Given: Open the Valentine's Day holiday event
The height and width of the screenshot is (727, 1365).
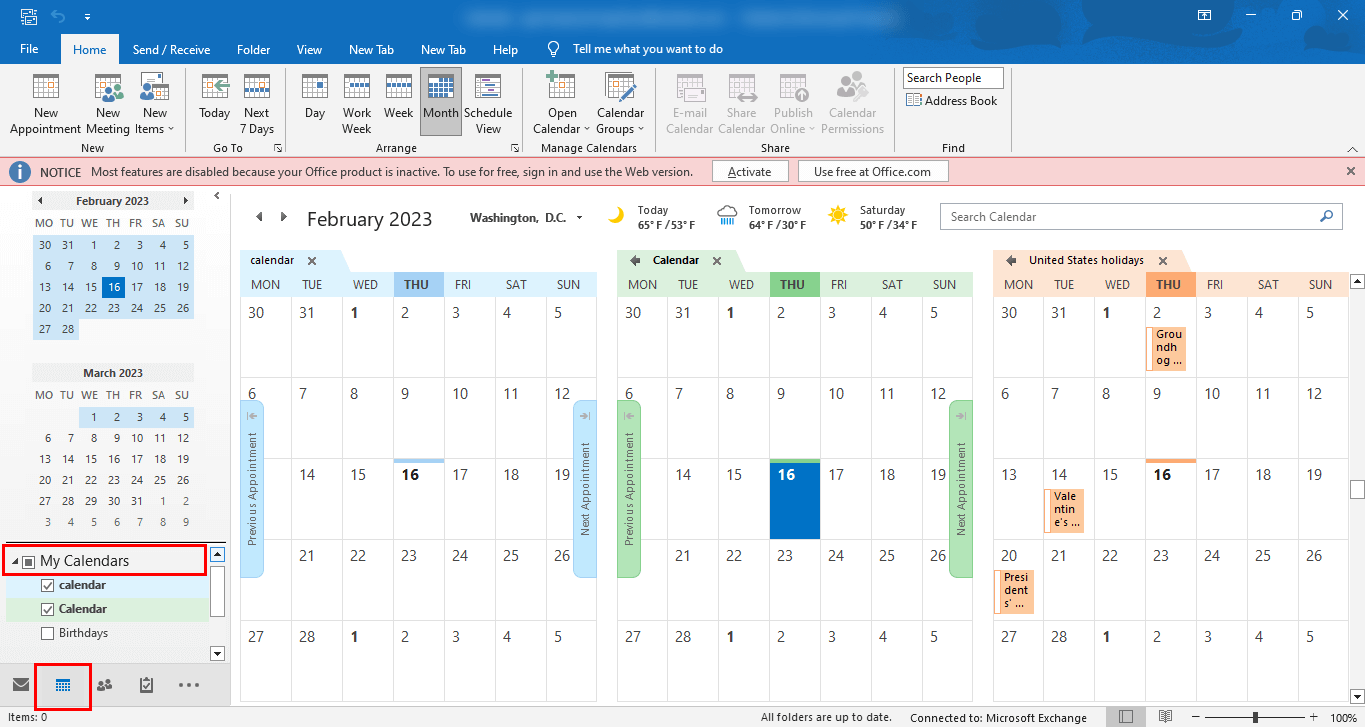Looking at the screenshot, I should point(1064,510).
